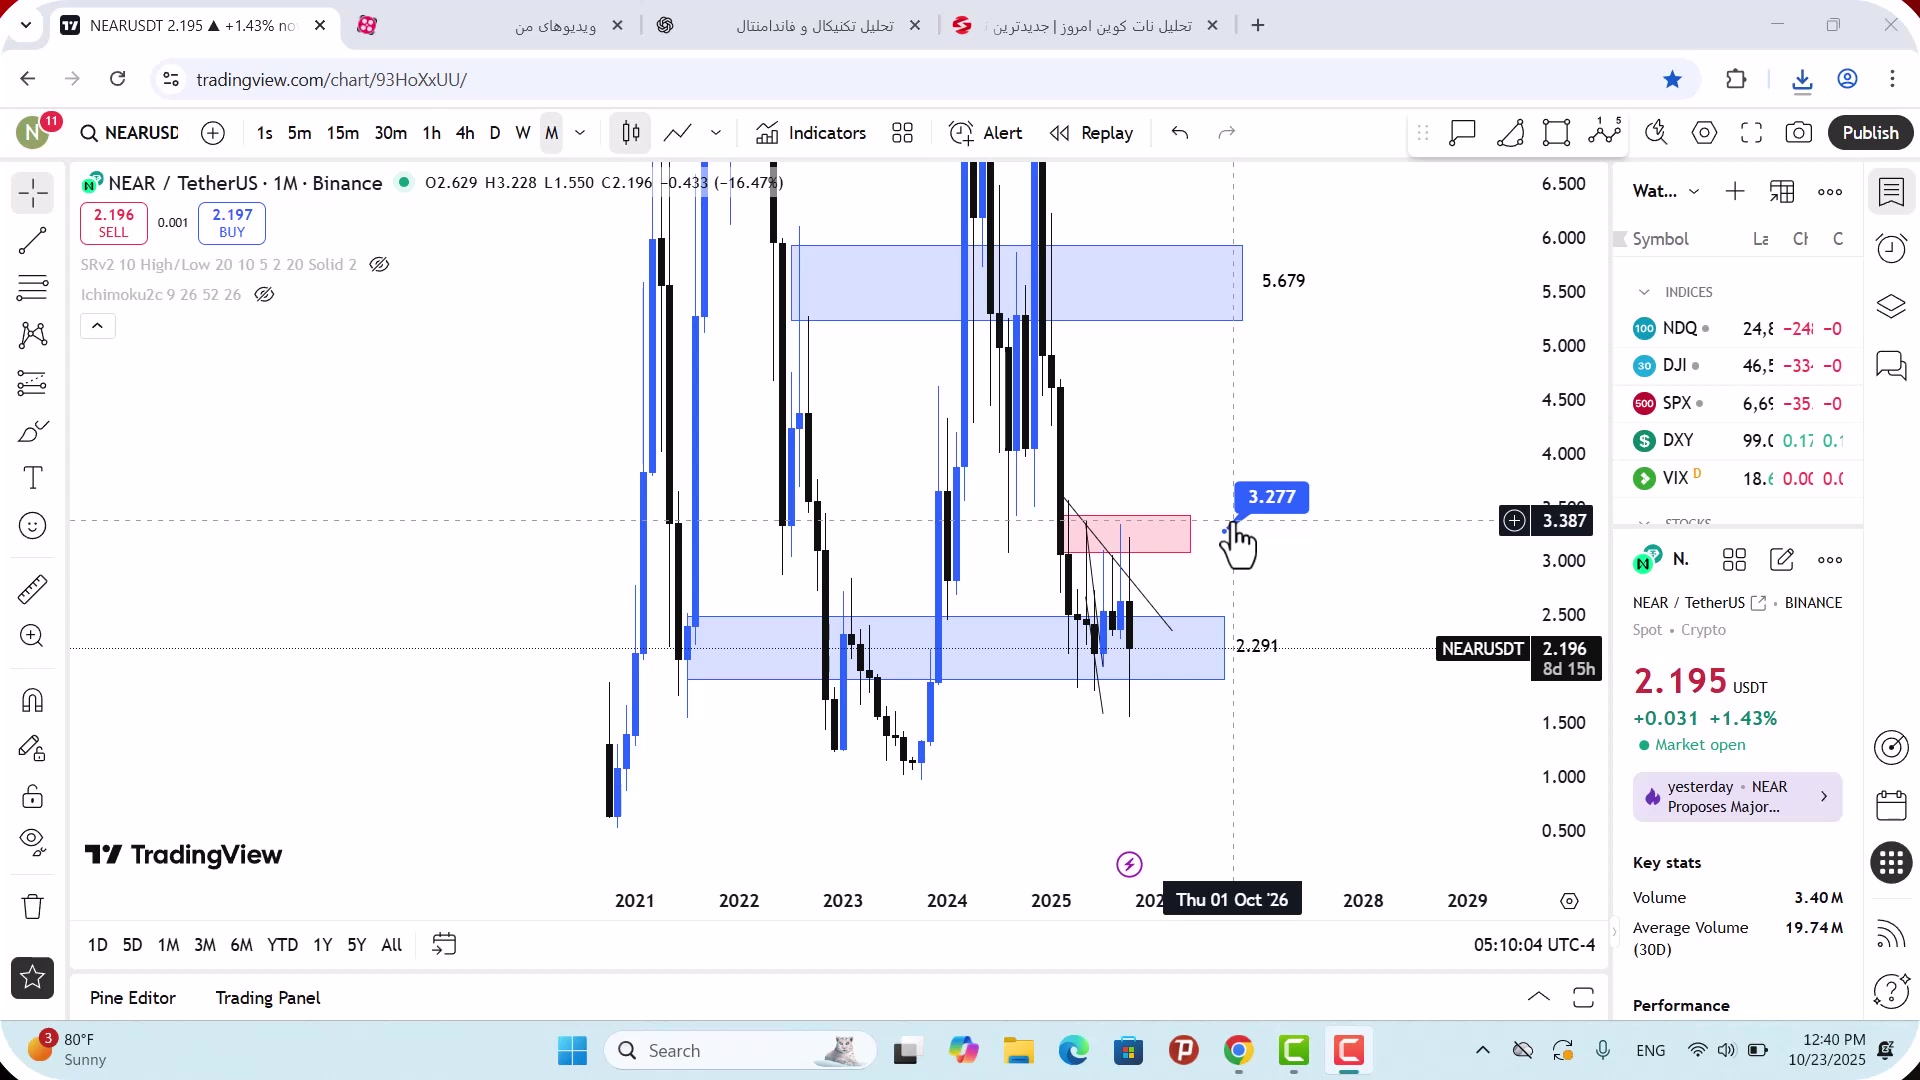This screenshot has height=1080, width=1920.
Task: Start bar Replay mode
Action: click(x=1091, y=133)
